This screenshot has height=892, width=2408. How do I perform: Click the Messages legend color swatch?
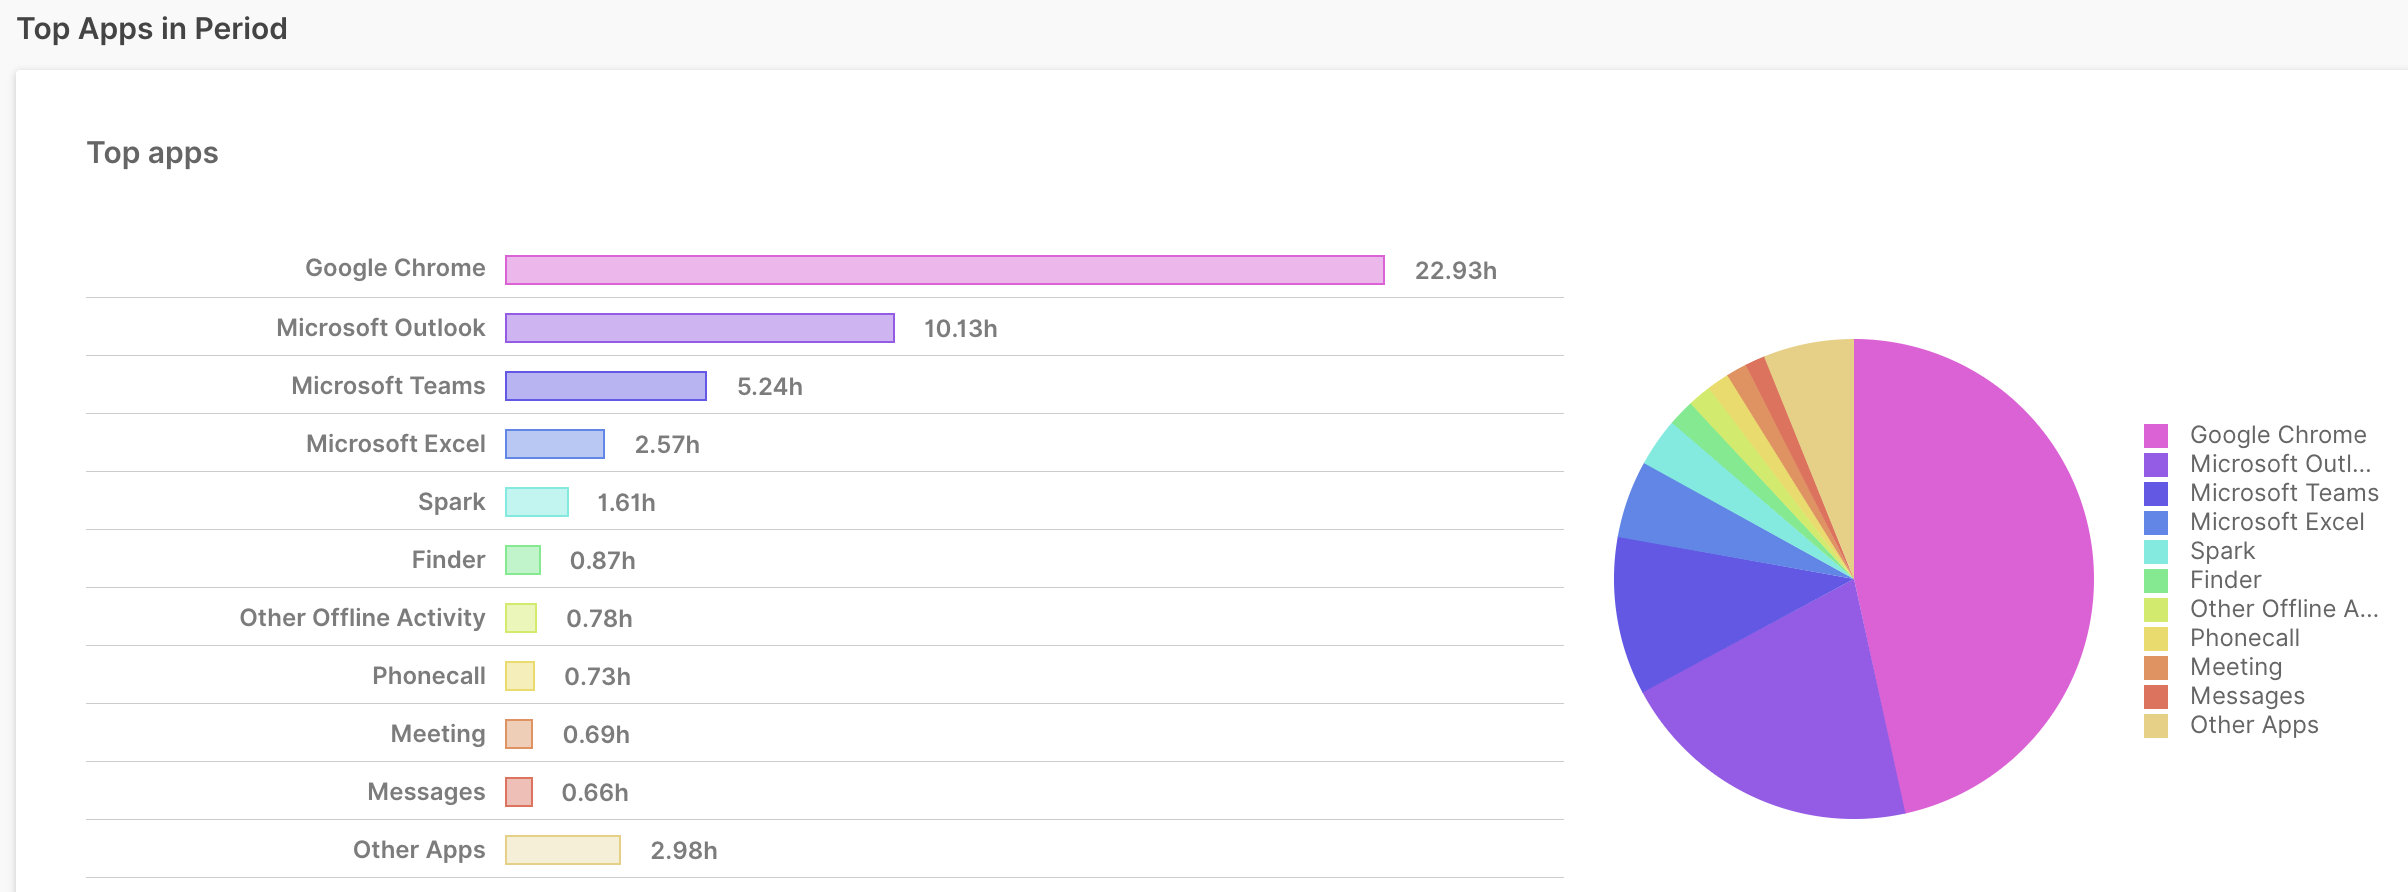[x=2156, y=696]
